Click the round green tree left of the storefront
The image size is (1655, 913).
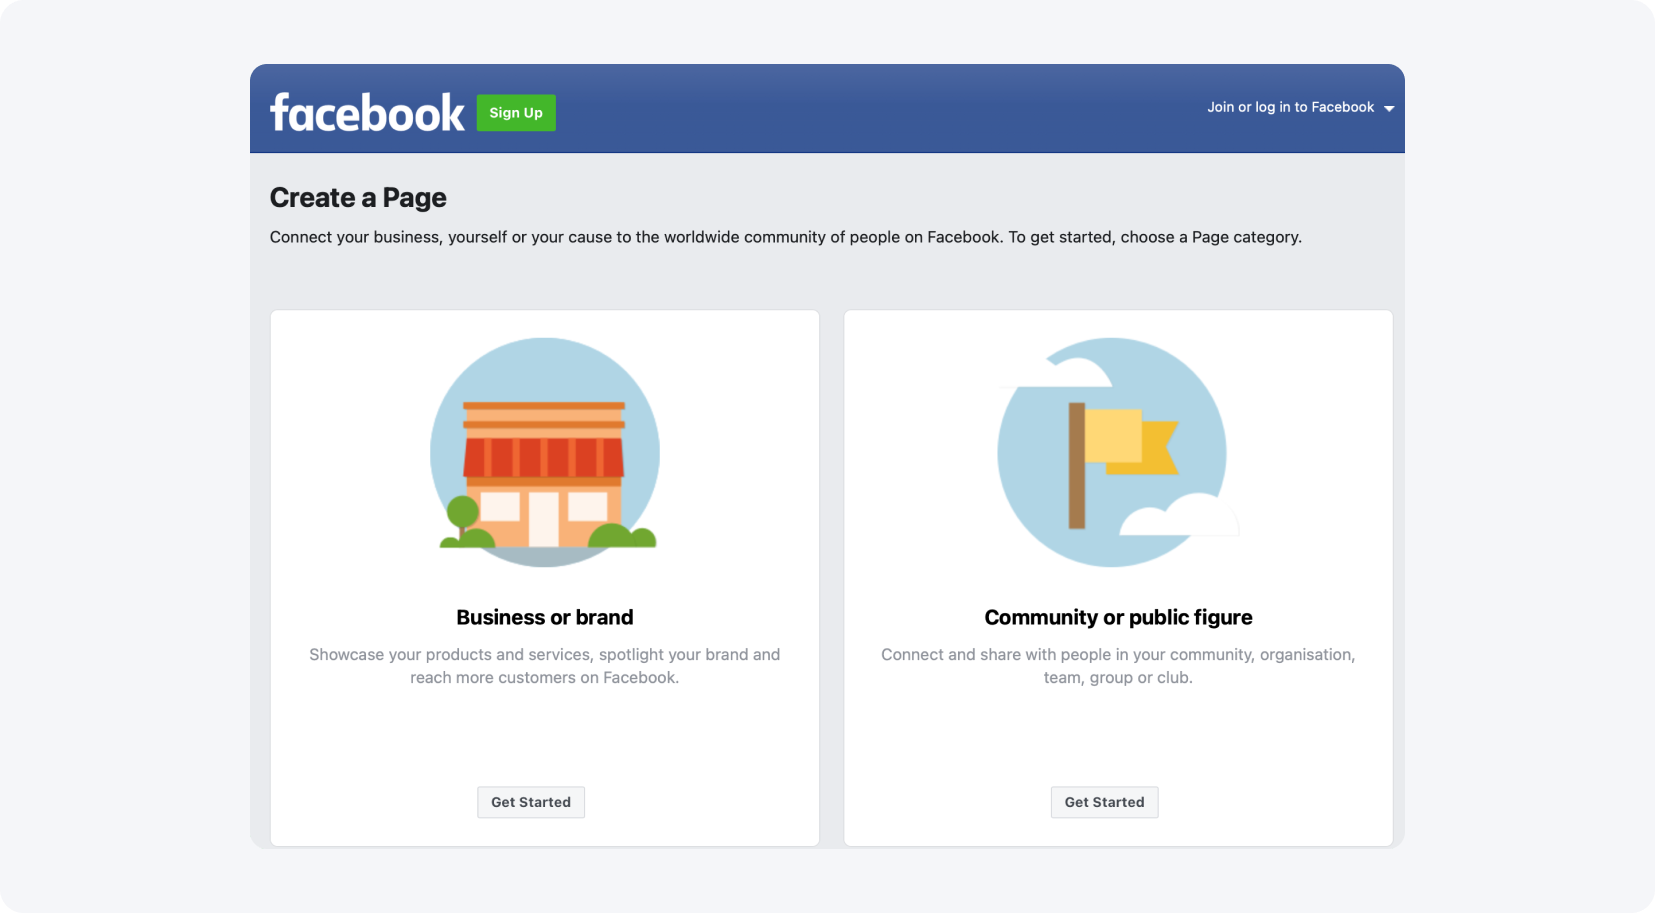[462, 513]
